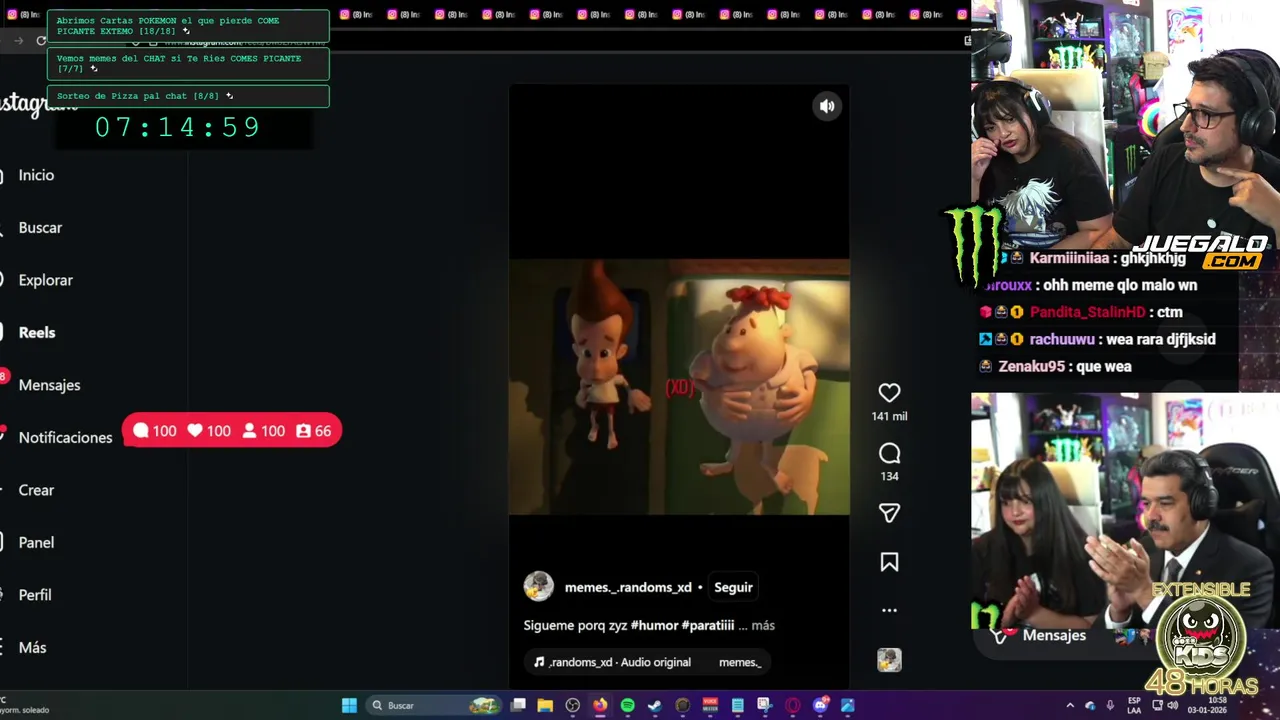Open Buscar in the sidebar
Viewport: 1280px width, 720px height.
click(x=40, y=227)
